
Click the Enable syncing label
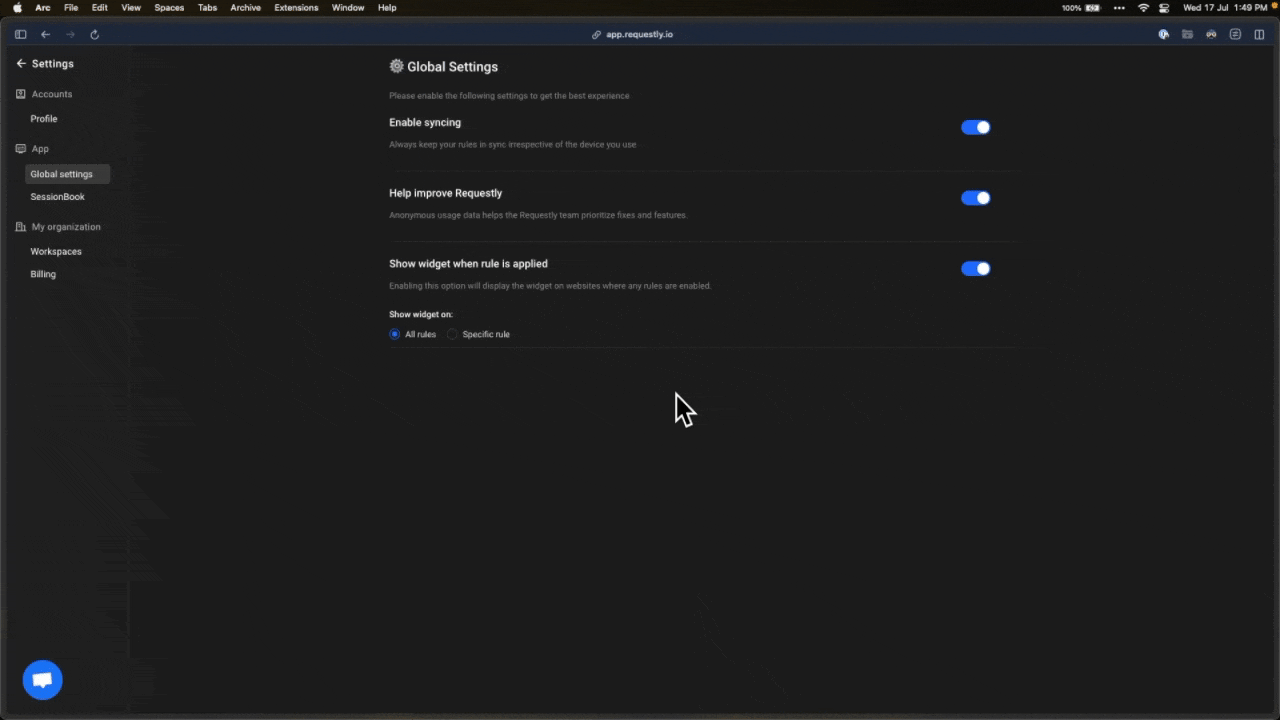pyautogui.click(x=425, y=122)
